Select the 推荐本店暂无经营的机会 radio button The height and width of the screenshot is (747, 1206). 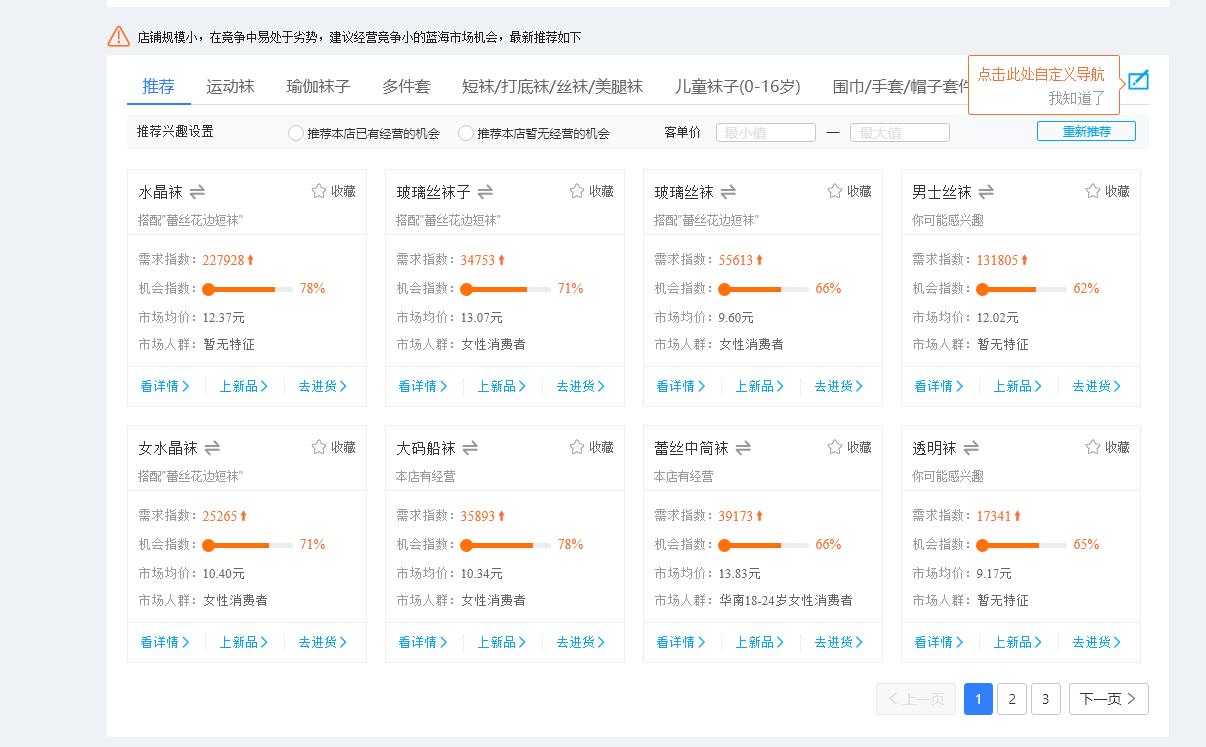[465, 132]
